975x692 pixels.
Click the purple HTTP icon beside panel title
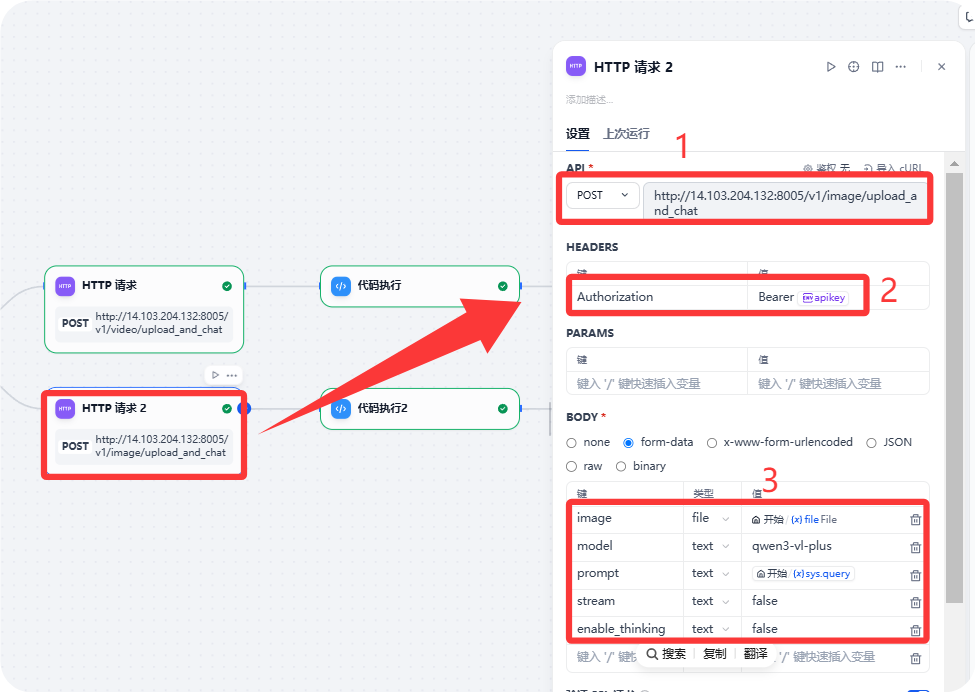[x=576, y=66]
